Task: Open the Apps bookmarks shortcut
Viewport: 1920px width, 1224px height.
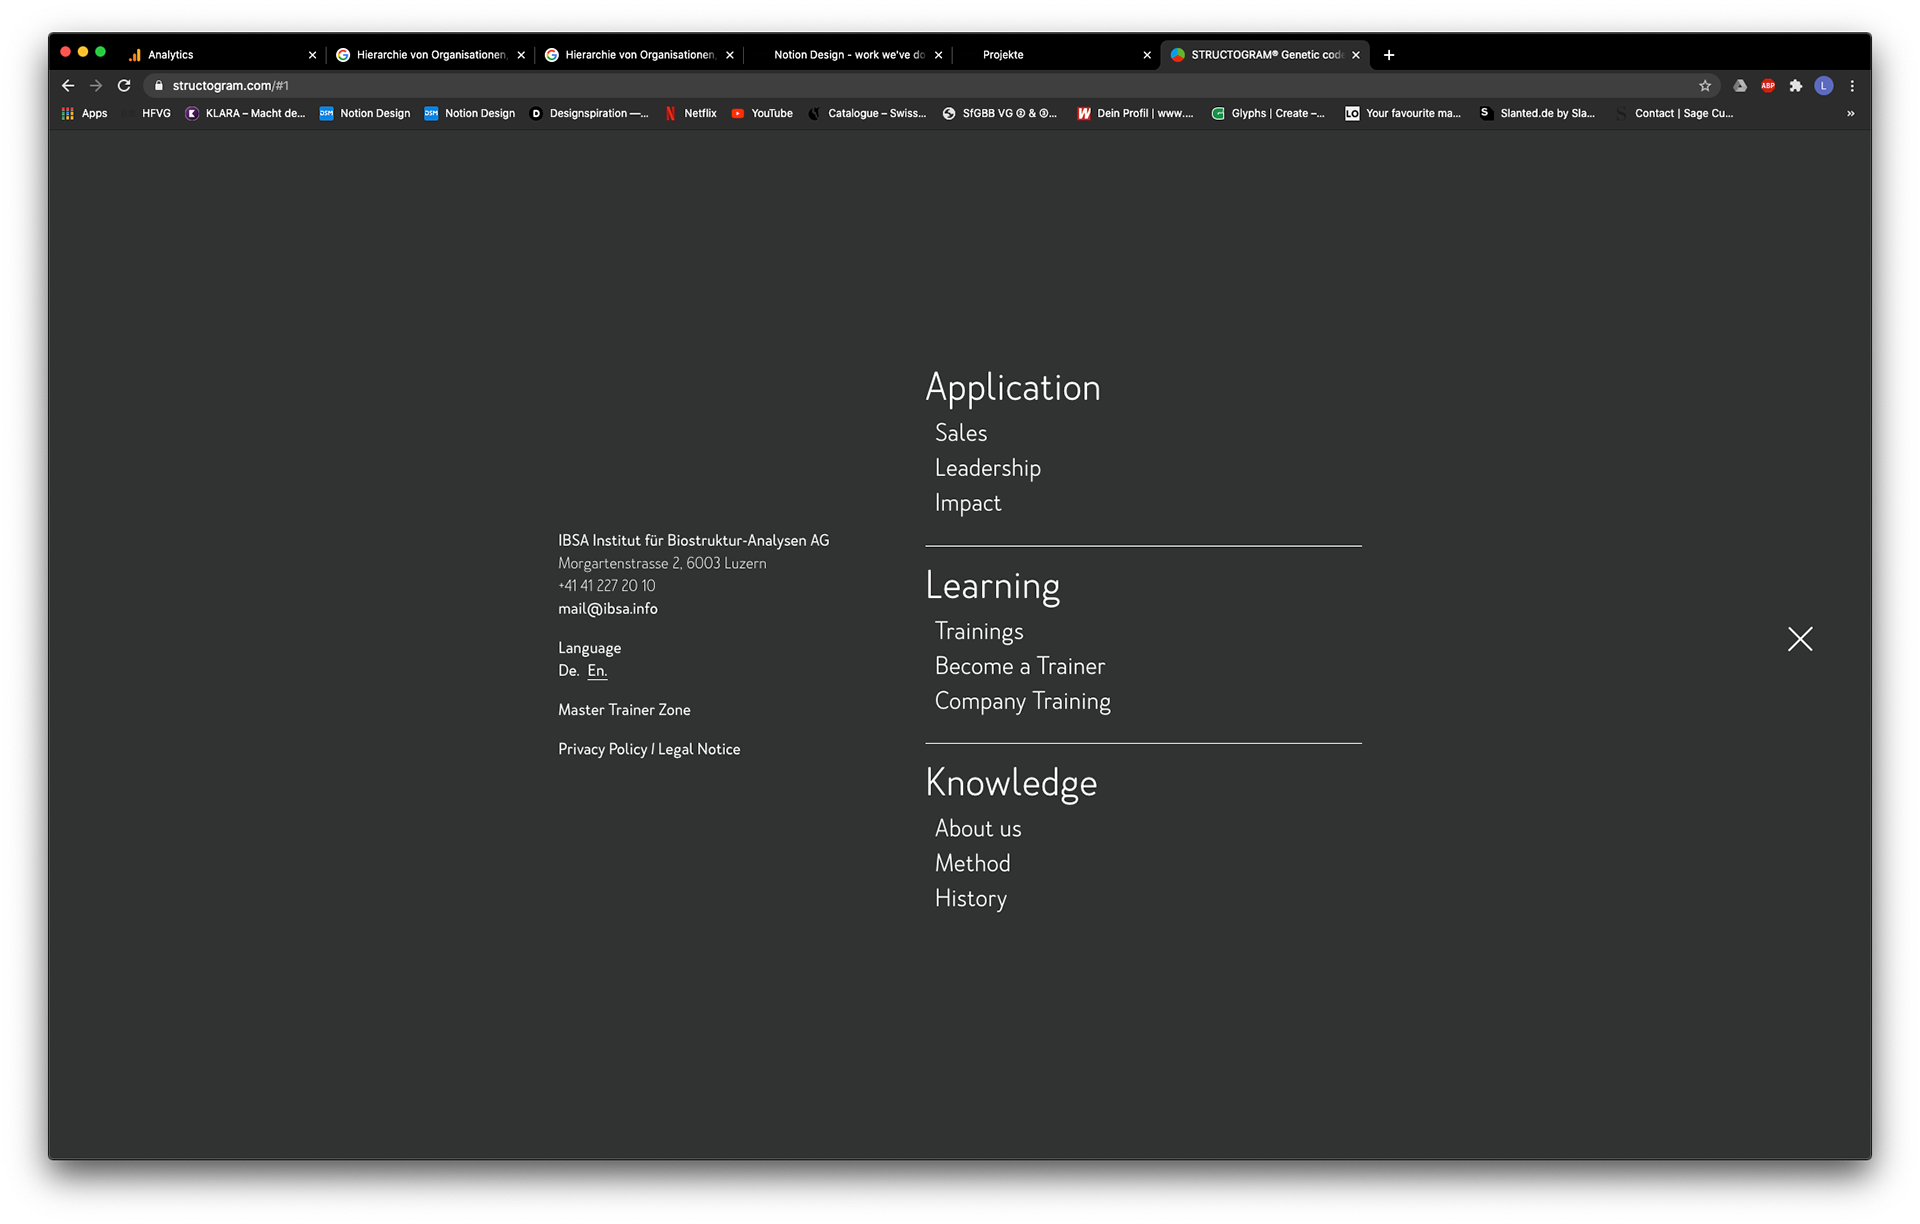Action: point(85,113)
